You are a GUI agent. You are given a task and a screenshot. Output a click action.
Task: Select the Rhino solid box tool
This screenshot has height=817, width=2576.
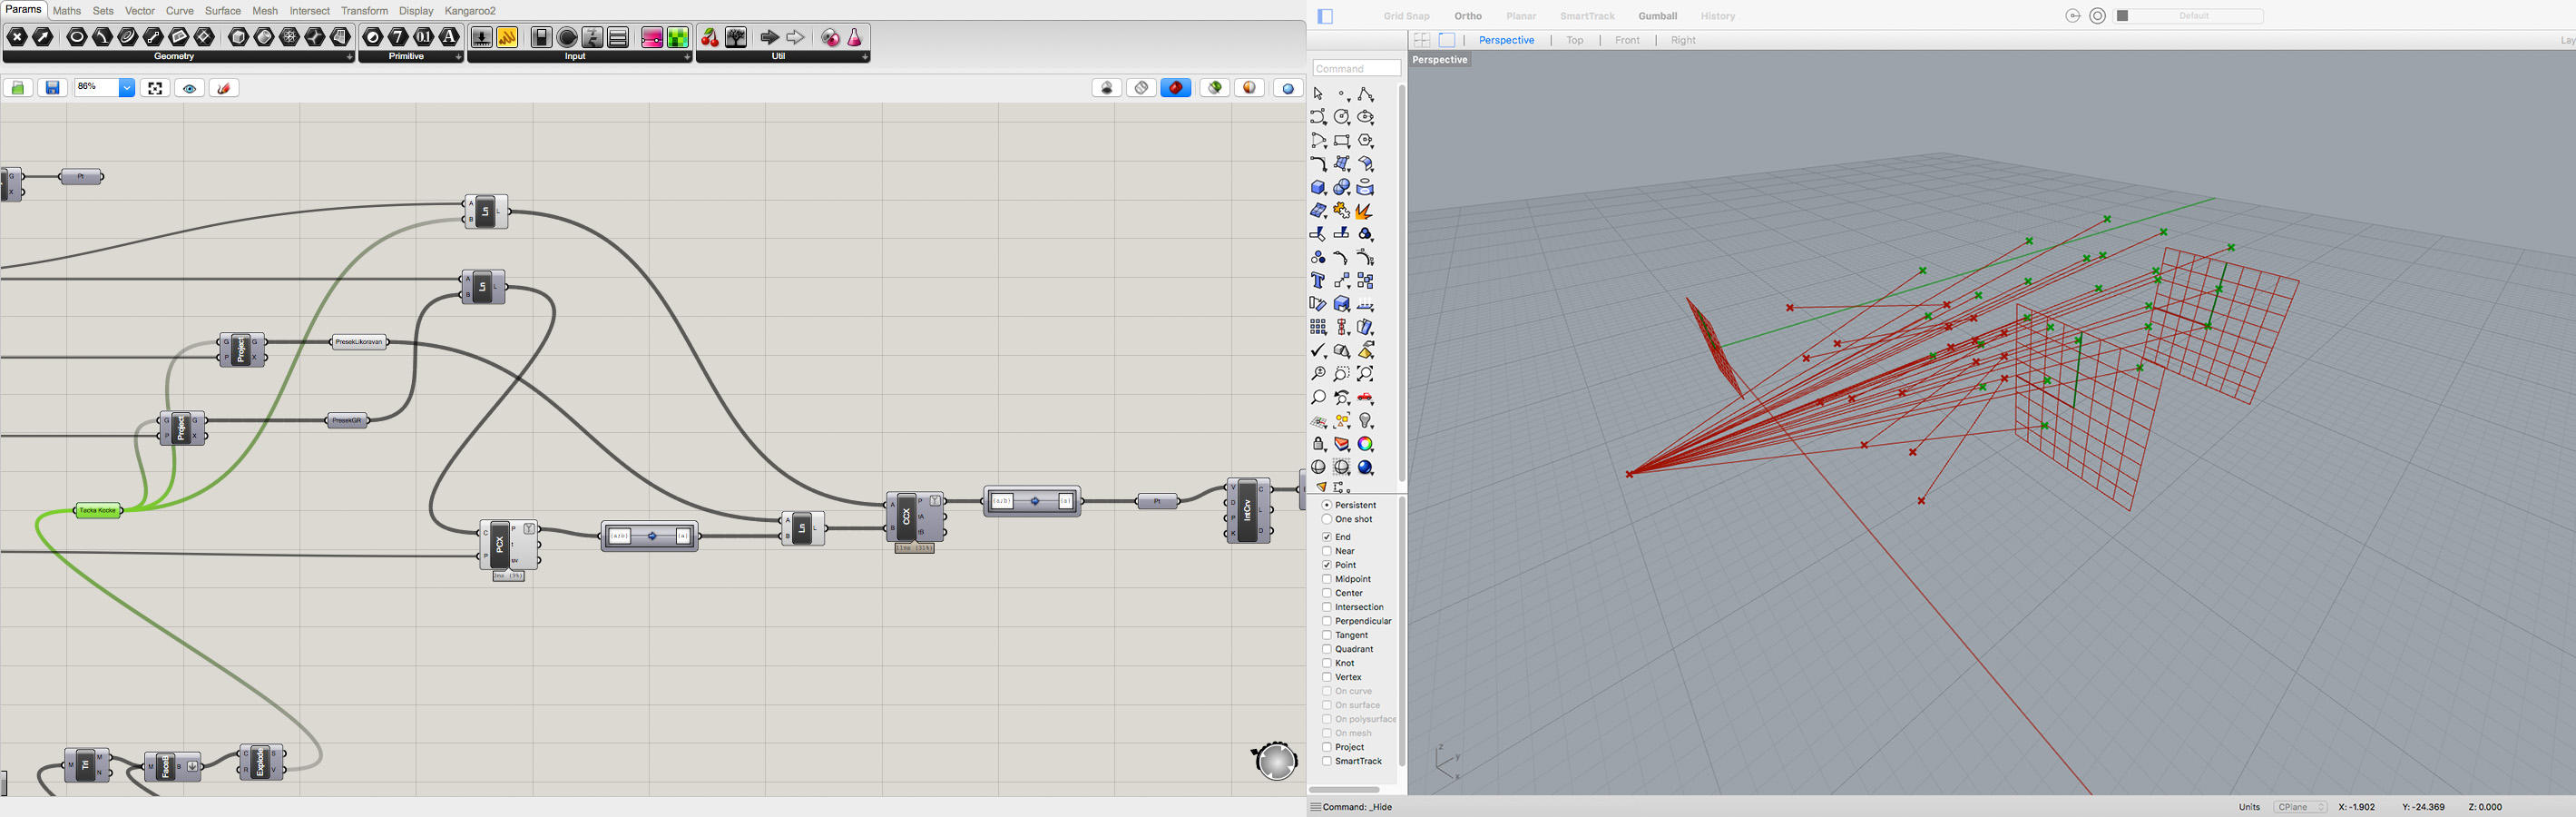pyautogui.click(x=1318, y=187)
